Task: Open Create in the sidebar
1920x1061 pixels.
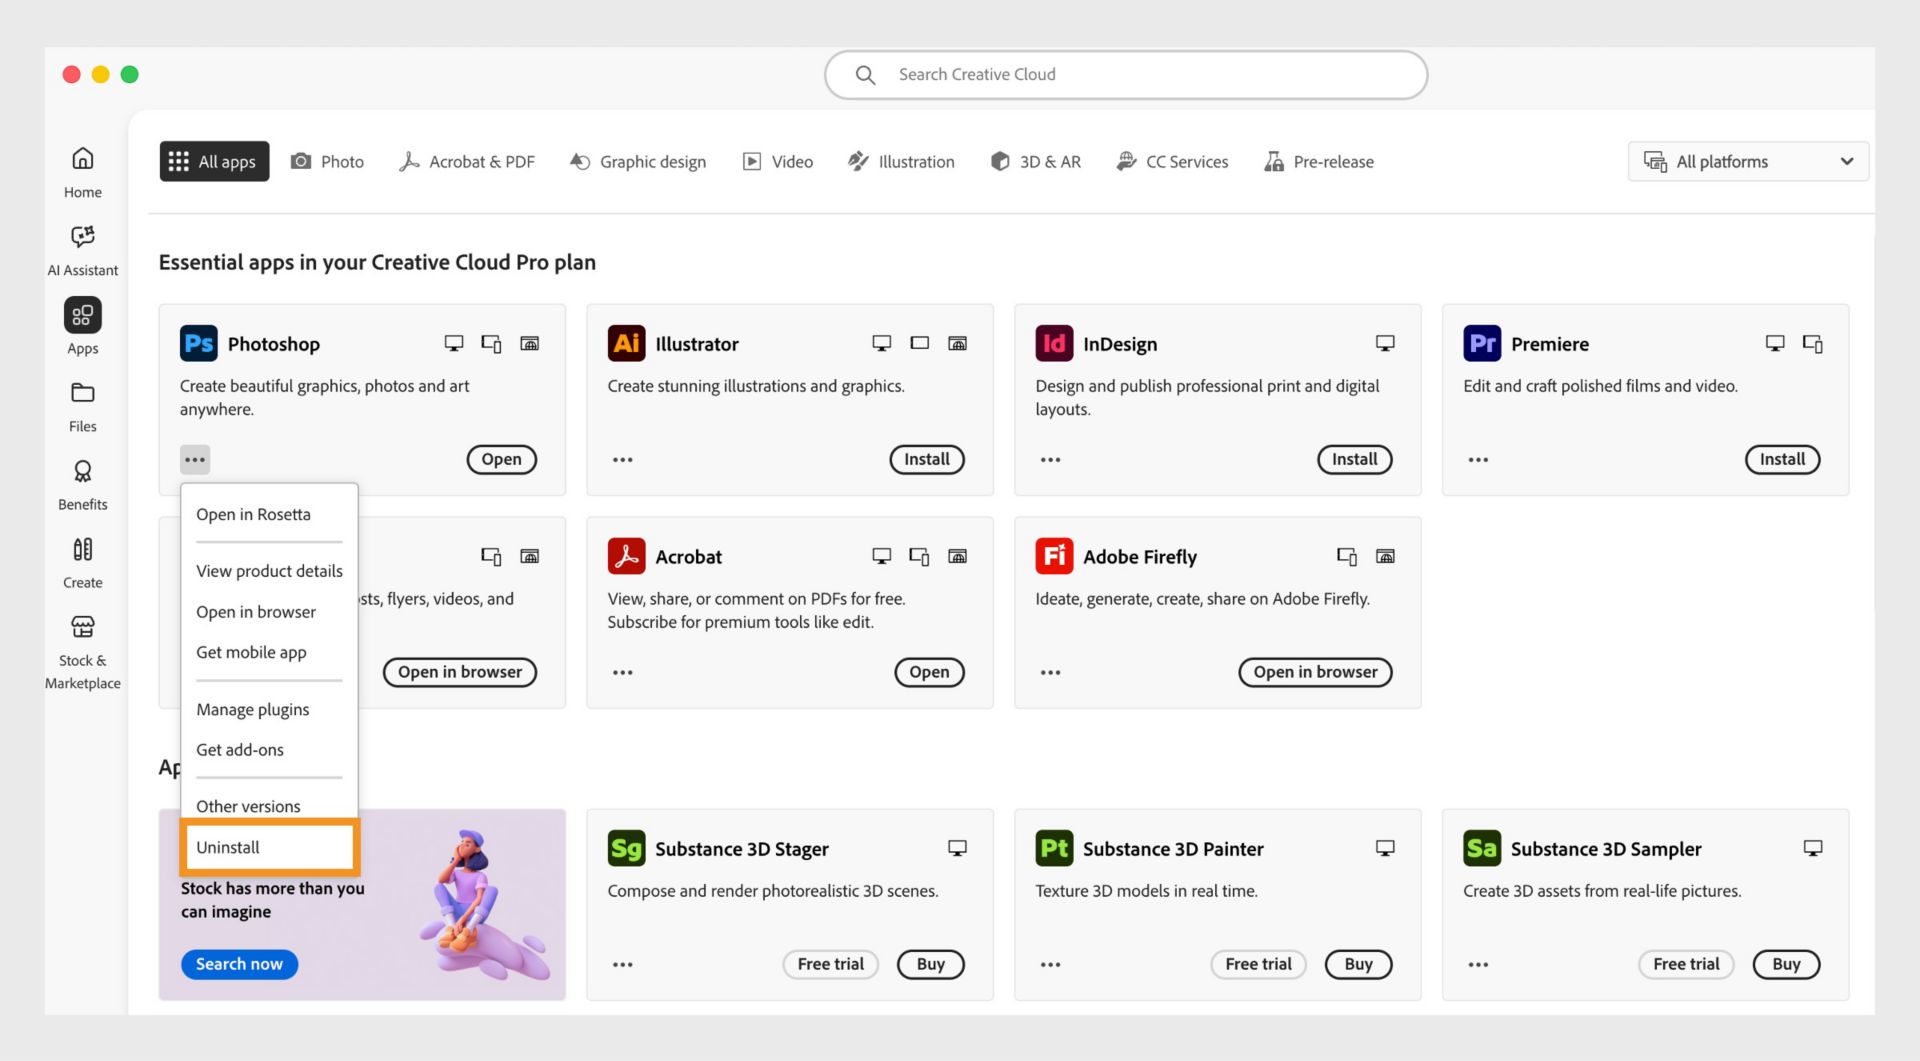Action: (x=82, y=562)
